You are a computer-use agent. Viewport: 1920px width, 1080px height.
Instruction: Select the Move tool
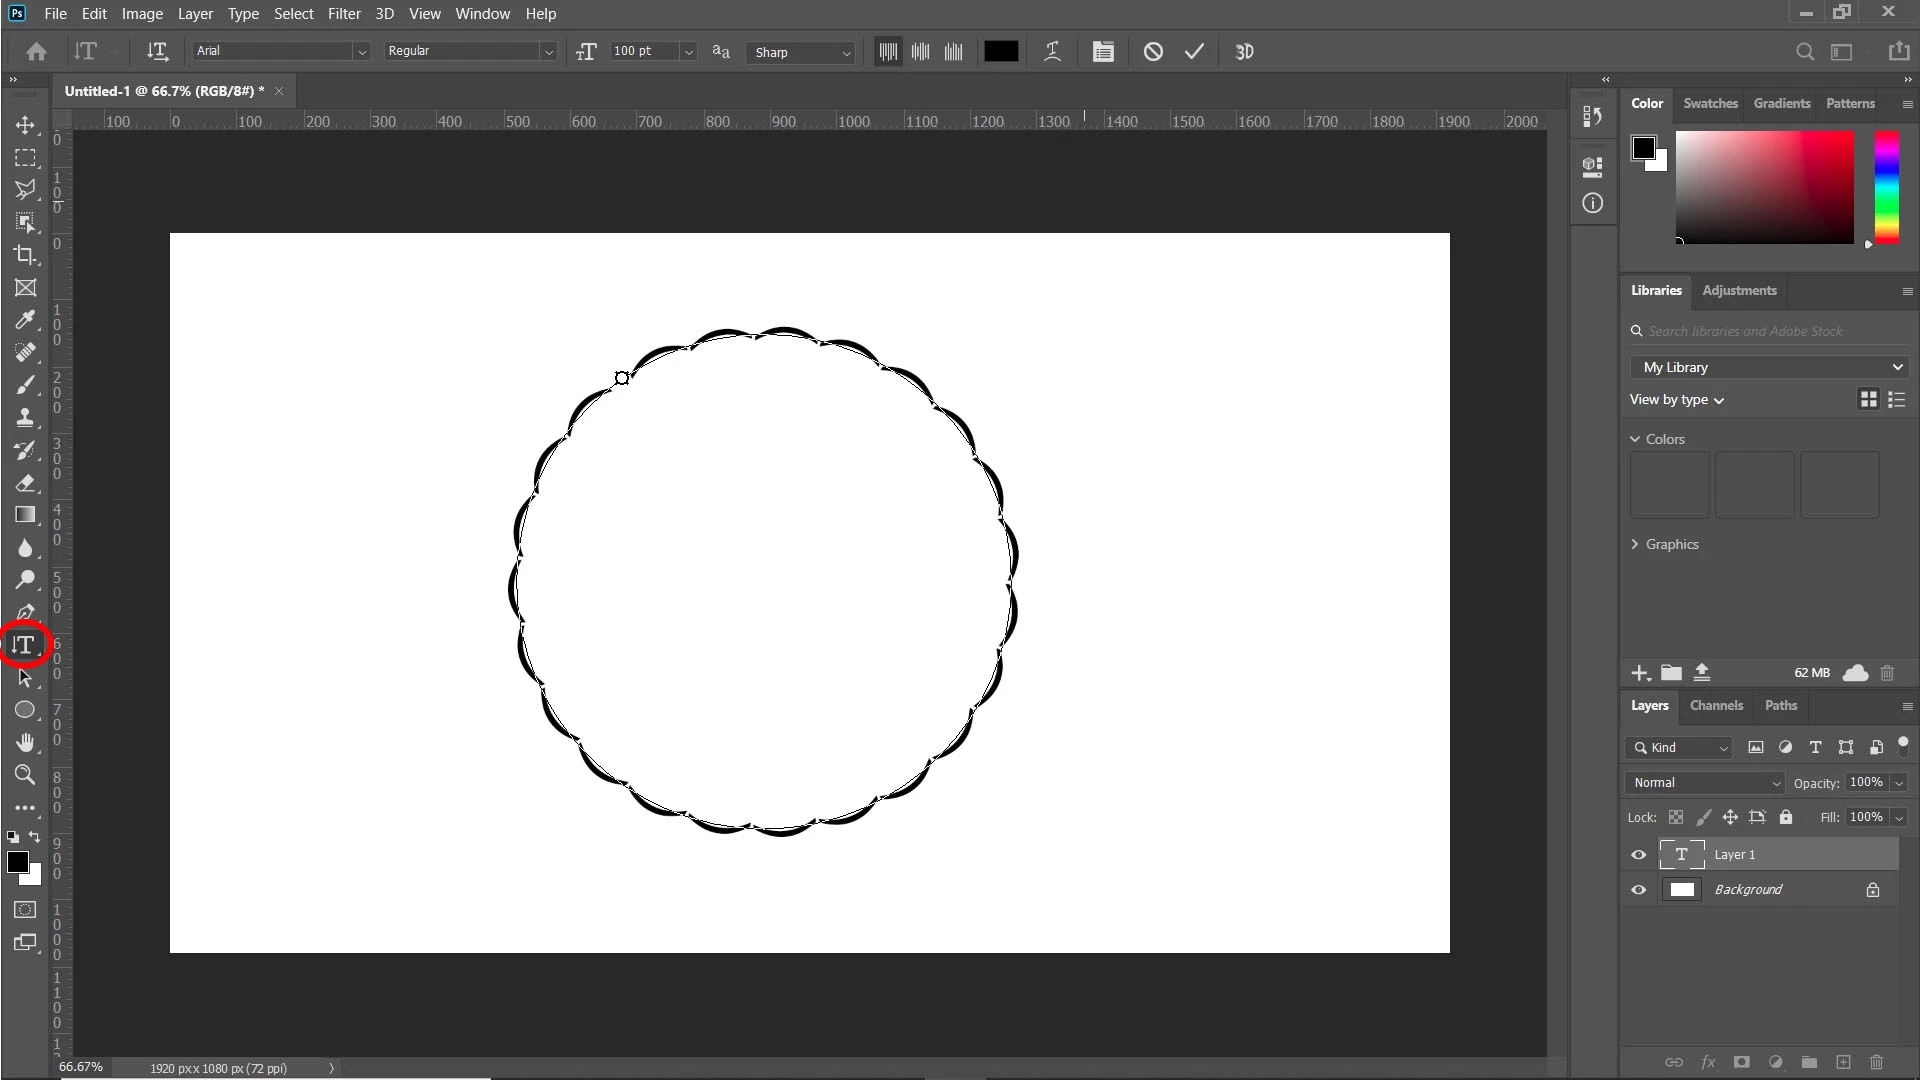pos(25,126)
